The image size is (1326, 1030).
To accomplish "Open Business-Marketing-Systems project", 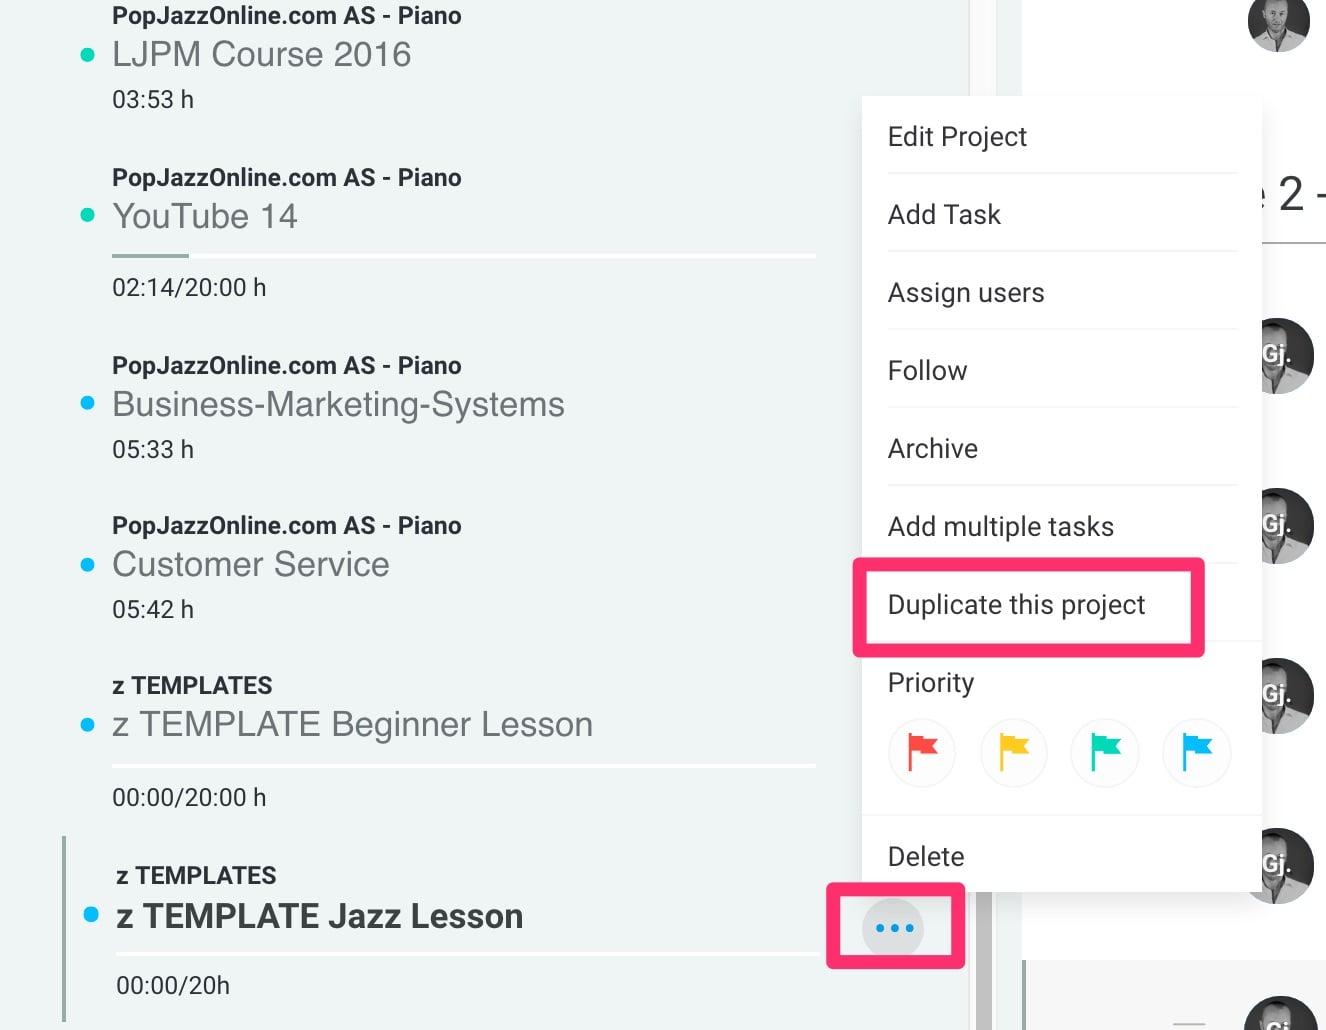I will 338,404.
